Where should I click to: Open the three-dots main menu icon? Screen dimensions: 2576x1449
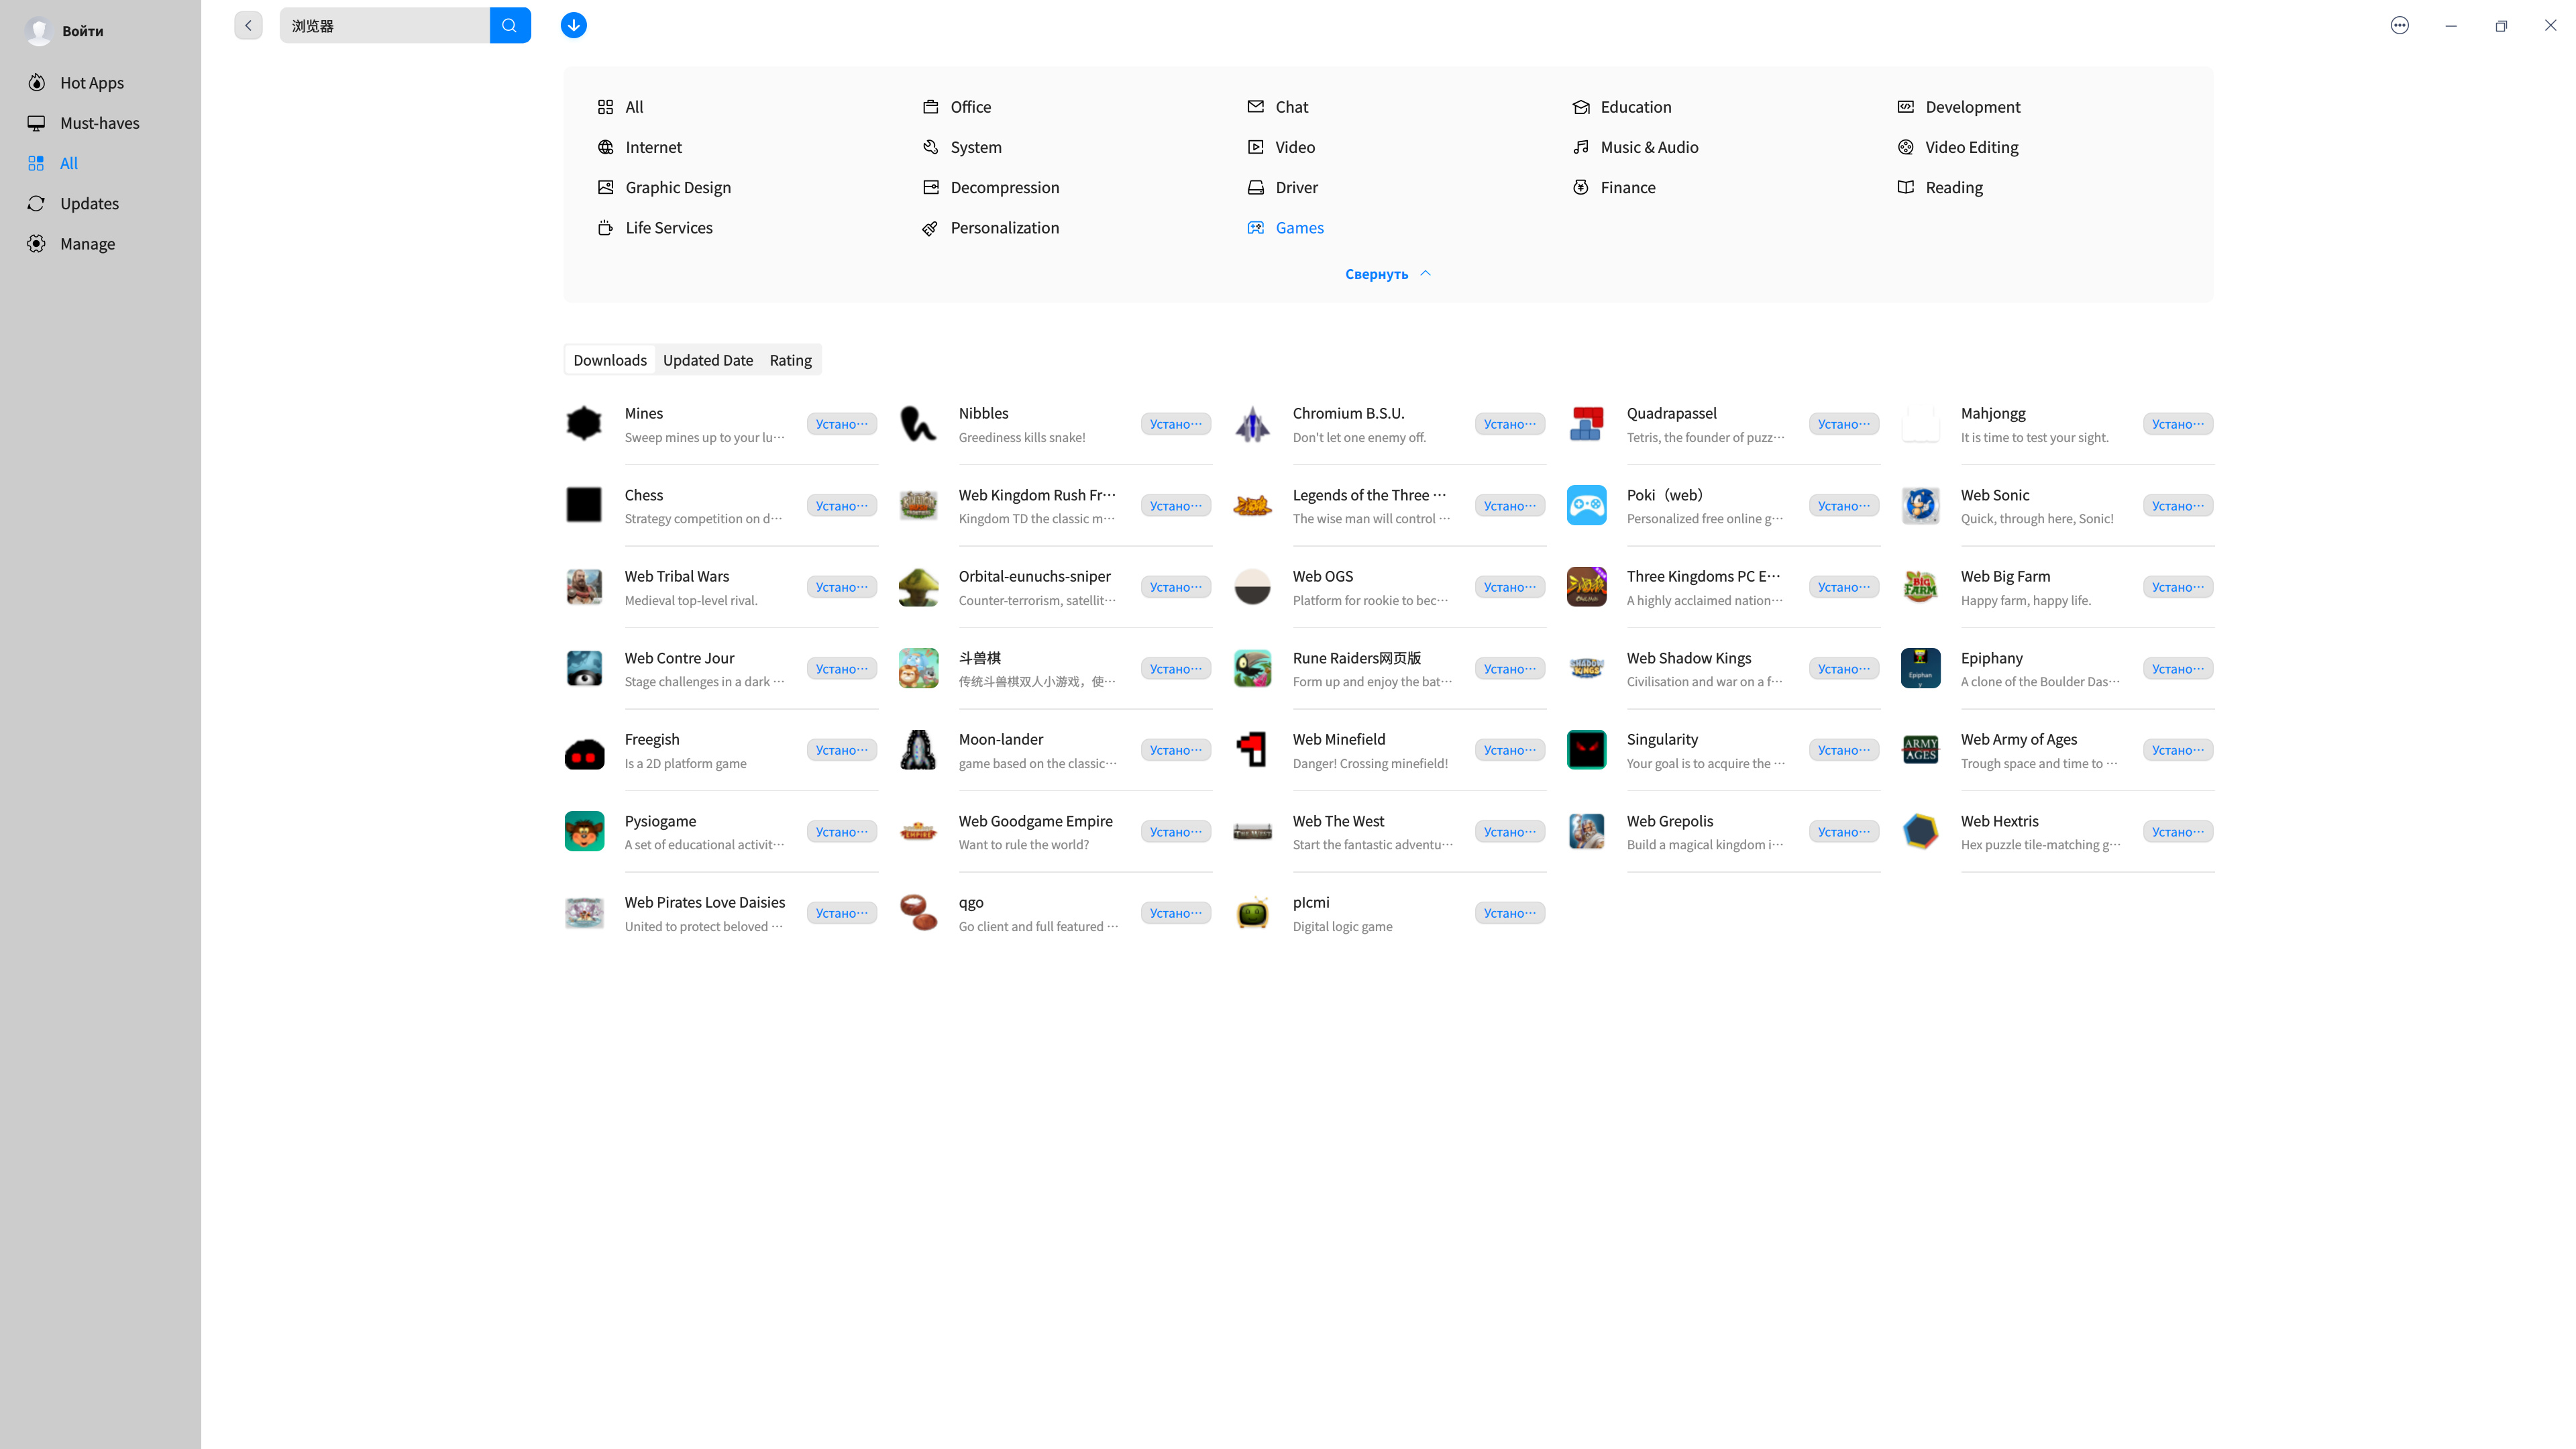pyautogui.click(x=2399, y=26)
